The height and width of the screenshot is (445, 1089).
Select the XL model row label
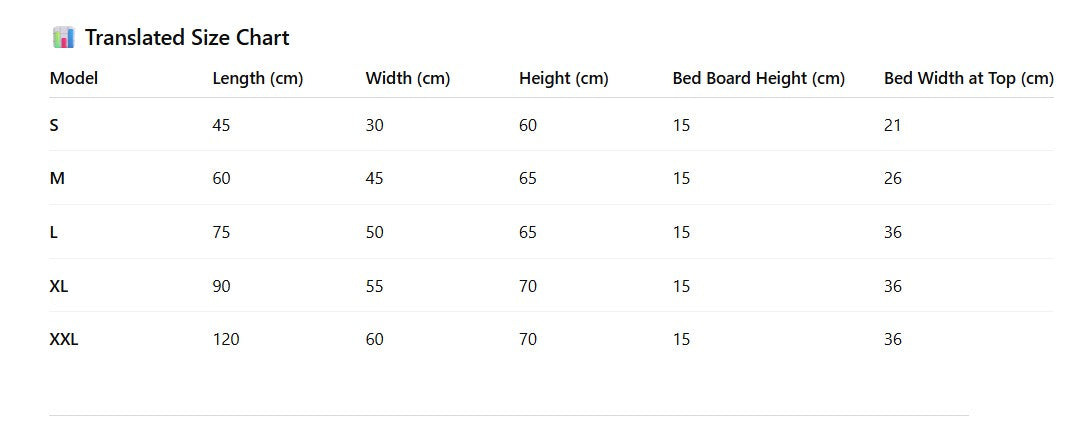pyautogui.click(x=59, y=286)
